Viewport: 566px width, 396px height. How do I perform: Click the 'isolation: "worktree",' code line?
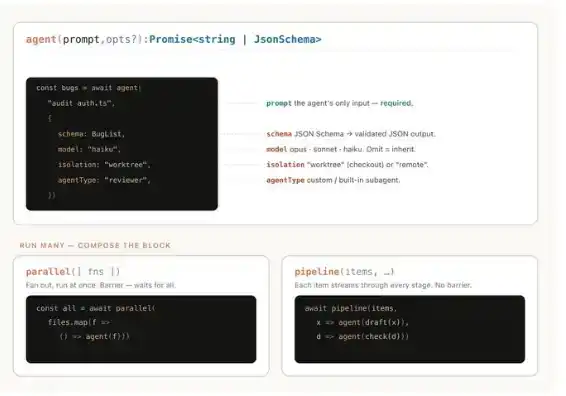click(104, 165)
